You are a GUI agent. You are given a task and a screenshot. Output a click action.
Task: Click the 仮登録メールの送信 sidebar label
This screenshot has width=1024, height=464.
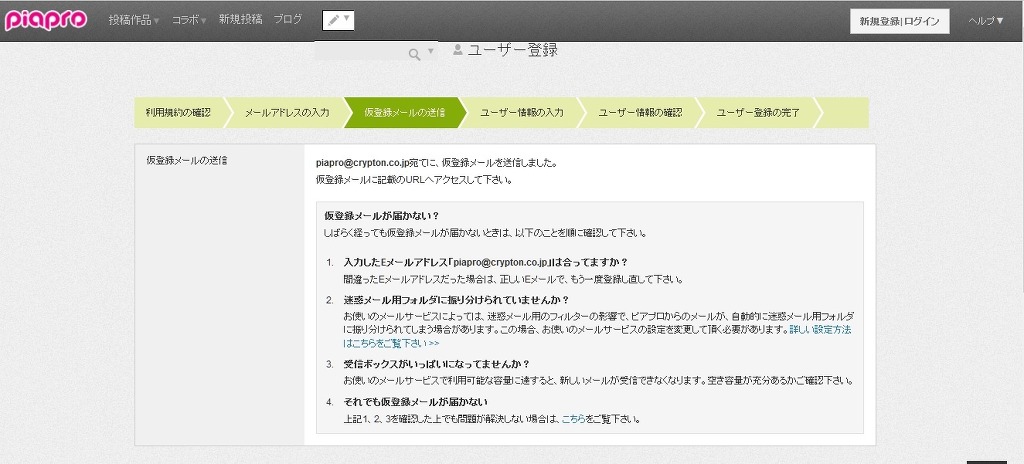tap(187, 160)
